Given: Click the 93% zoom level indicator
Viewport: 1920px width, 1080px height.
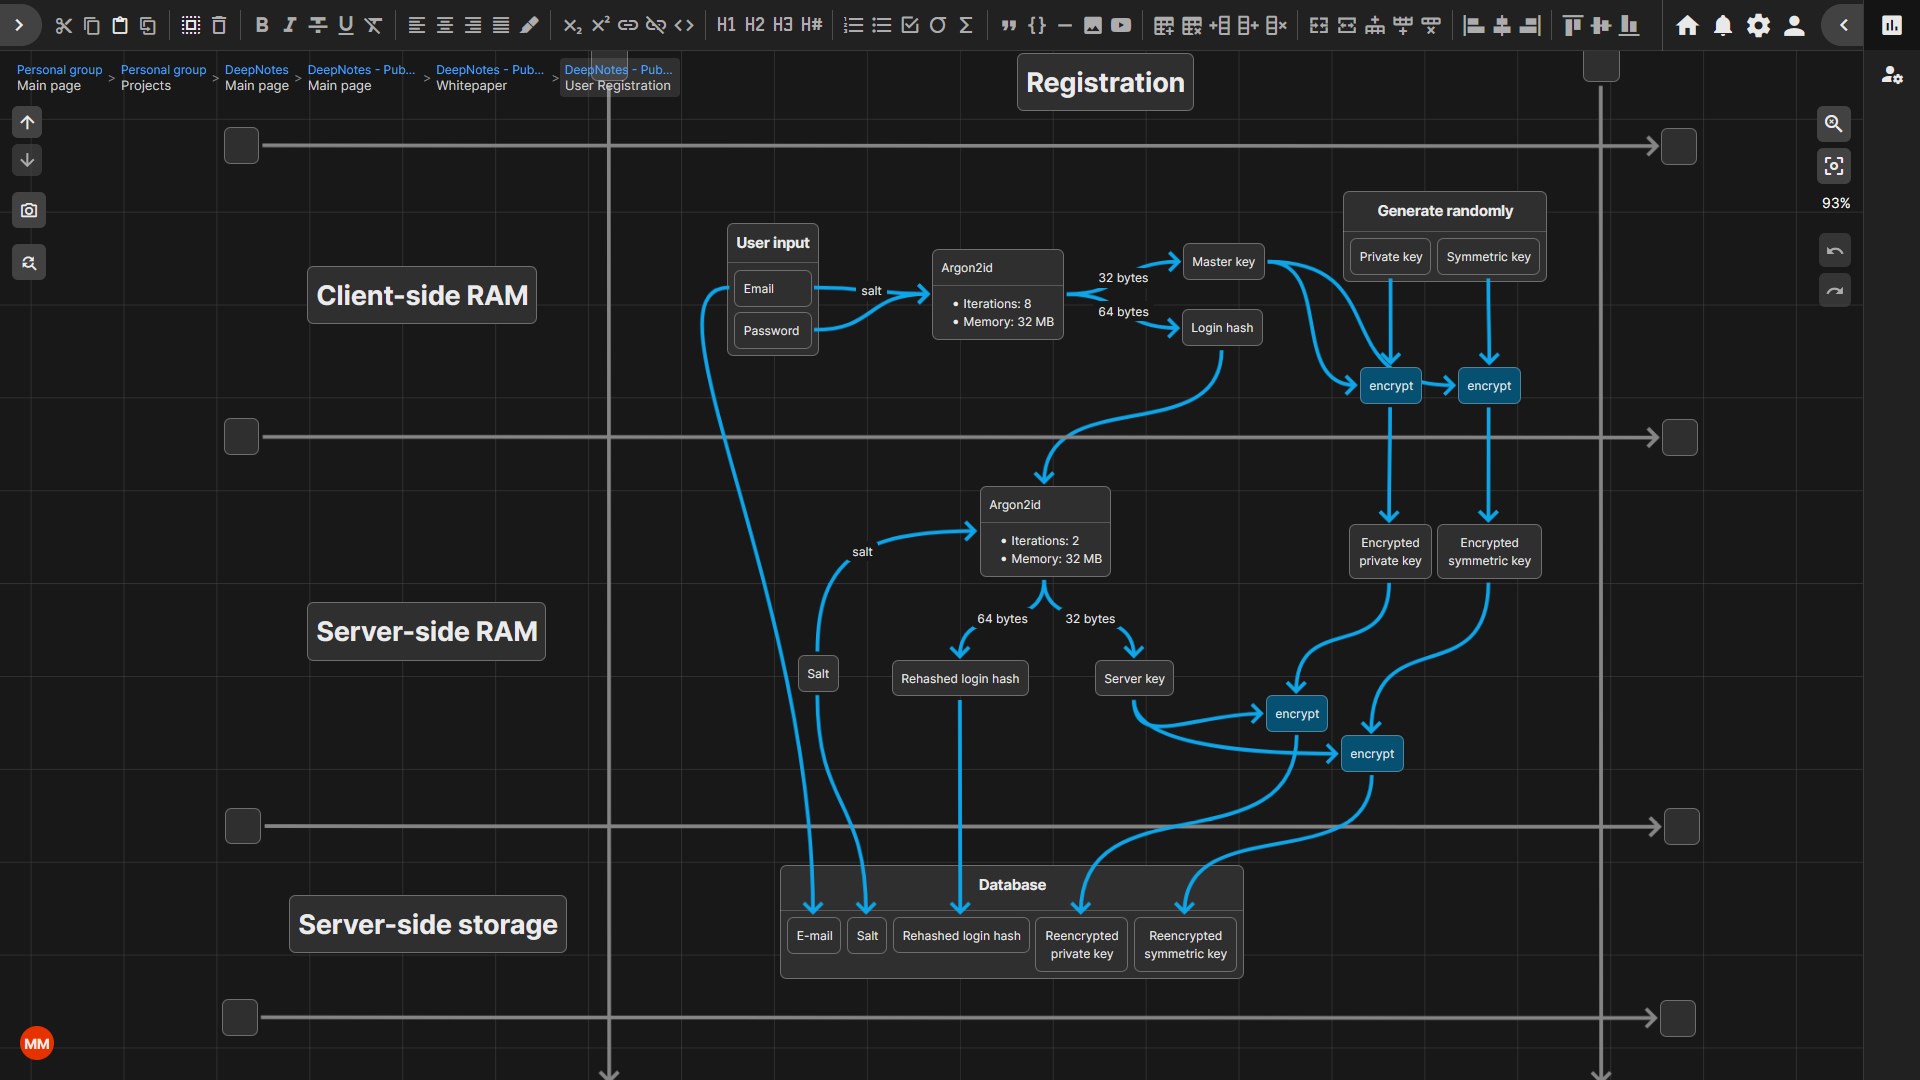Looking at the screenshot, I should tap(1835, 203).
